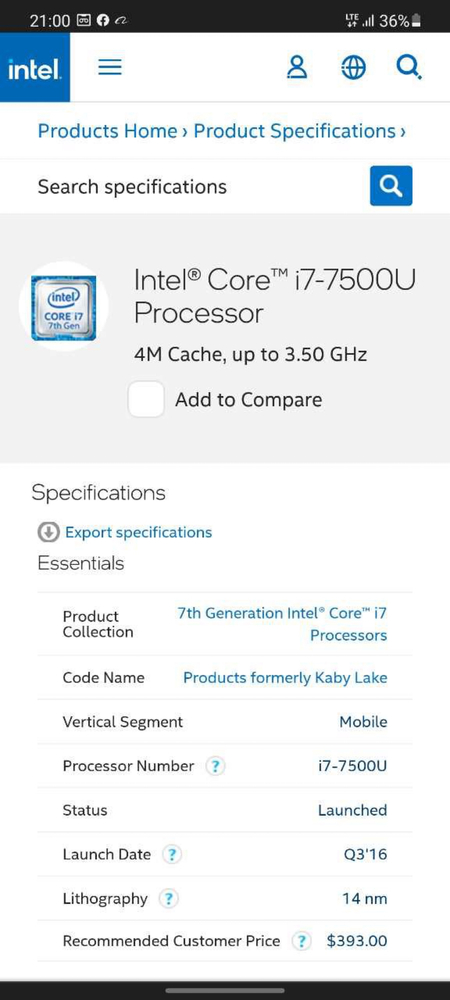Viewport: 450px width, 1000px height.
Task: Tap the battery indicator in status bar
Action: 416,21
